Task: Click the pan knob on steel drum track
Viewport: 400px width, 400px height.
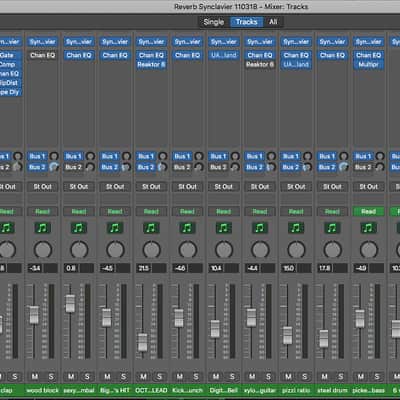Action: click(x=333, y=249)
